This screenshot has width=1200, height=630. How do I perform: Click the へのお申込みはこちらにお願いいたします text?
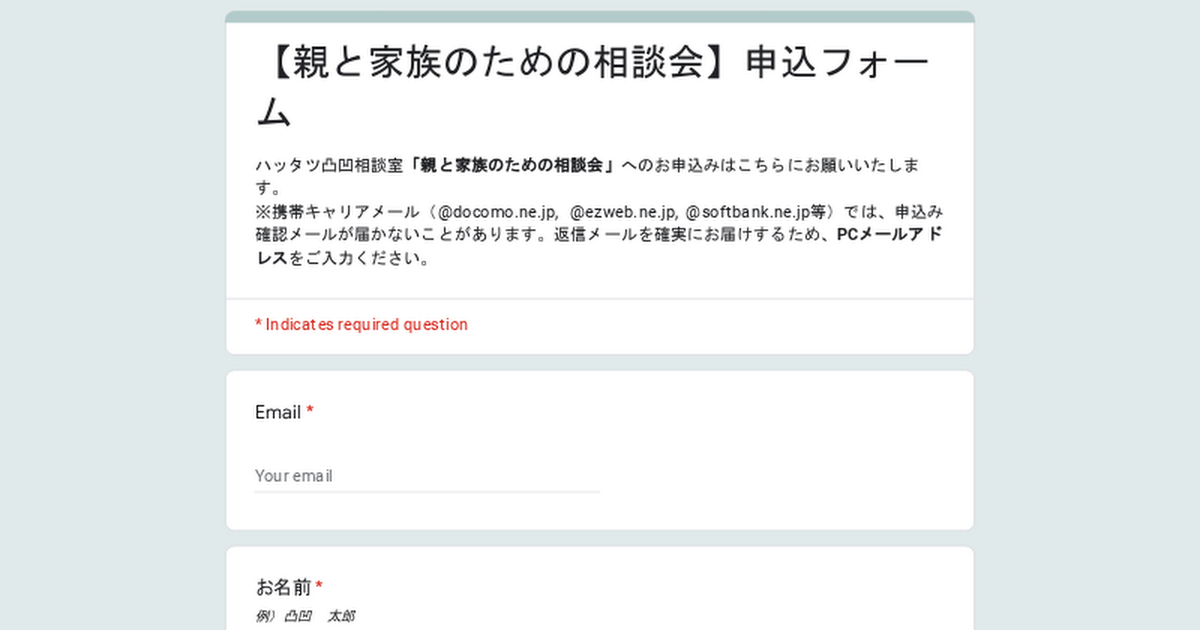[x=782, y=165]
